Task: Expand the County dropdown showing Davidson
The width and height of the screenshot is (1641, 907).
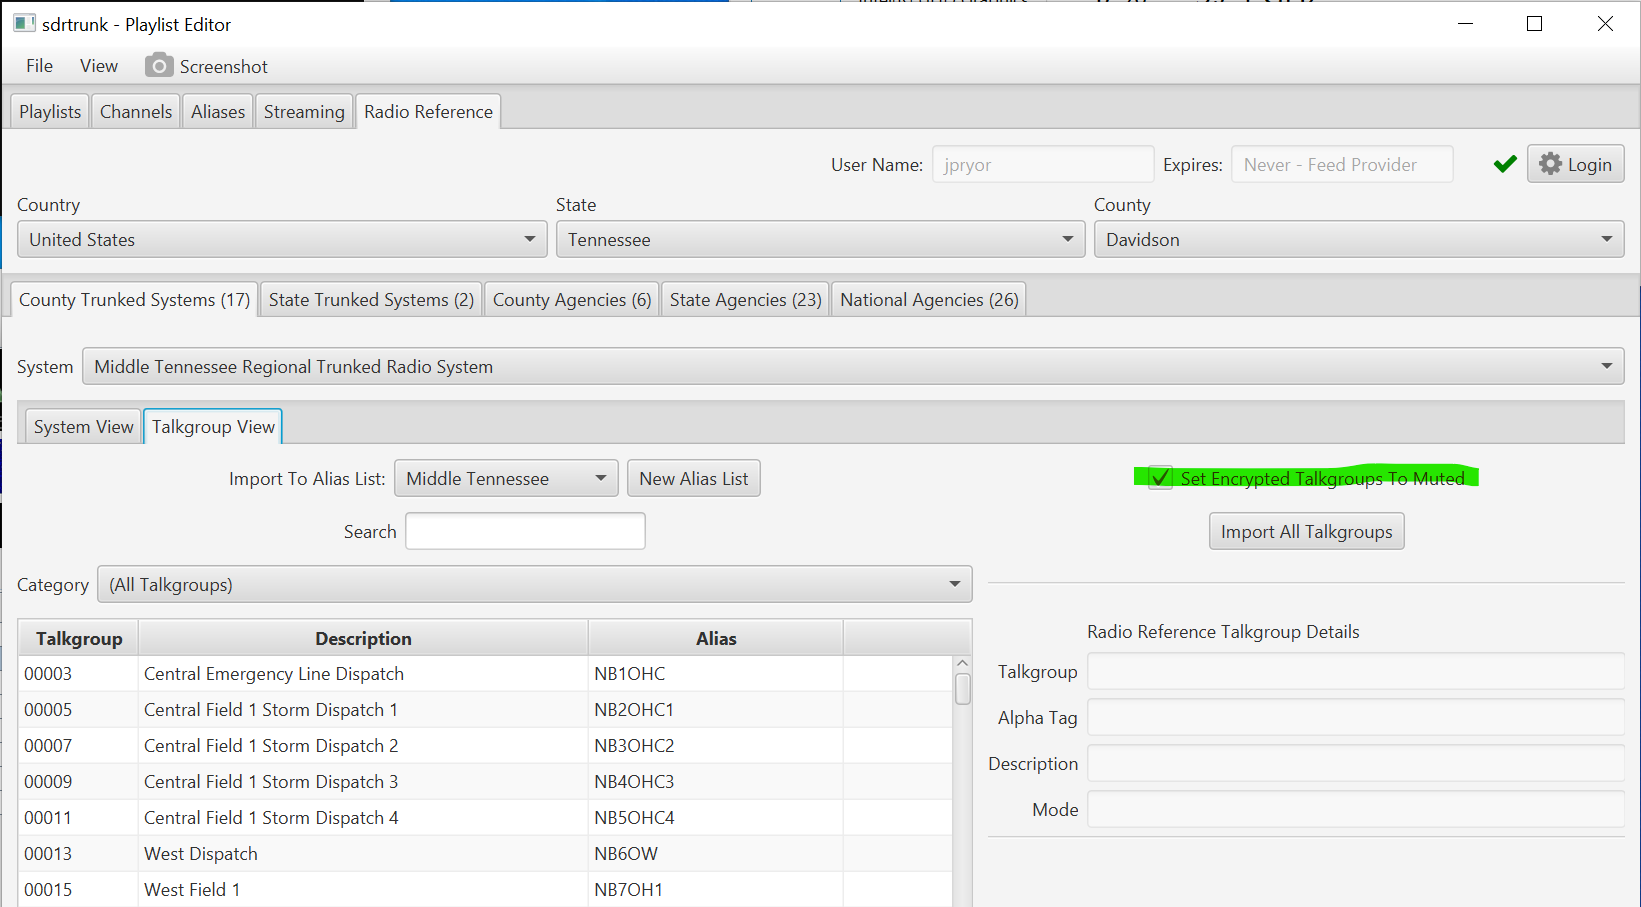Action: tap(1606, 239)
